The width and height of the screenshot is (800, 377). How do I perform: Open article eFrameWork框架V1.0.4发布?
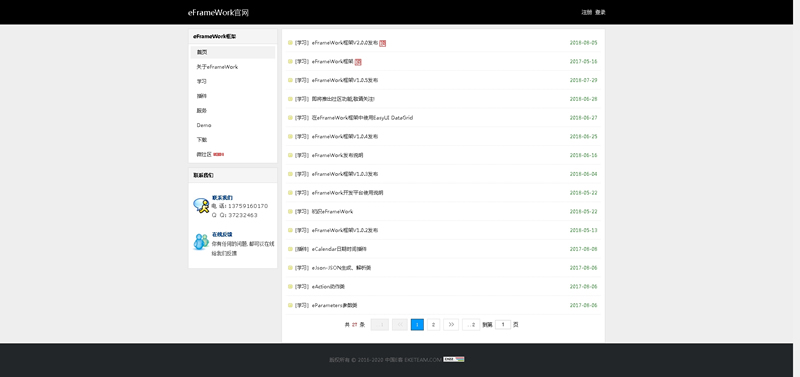tap(345, 136)
